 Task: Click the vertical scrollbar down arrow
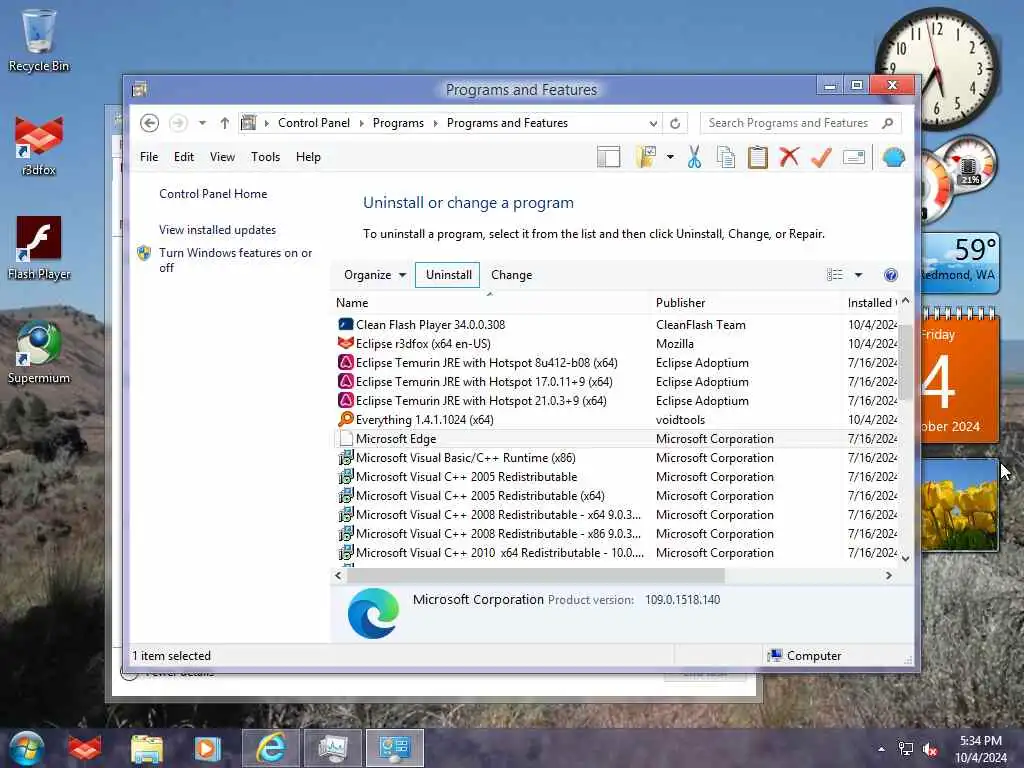tap(905, 558)
